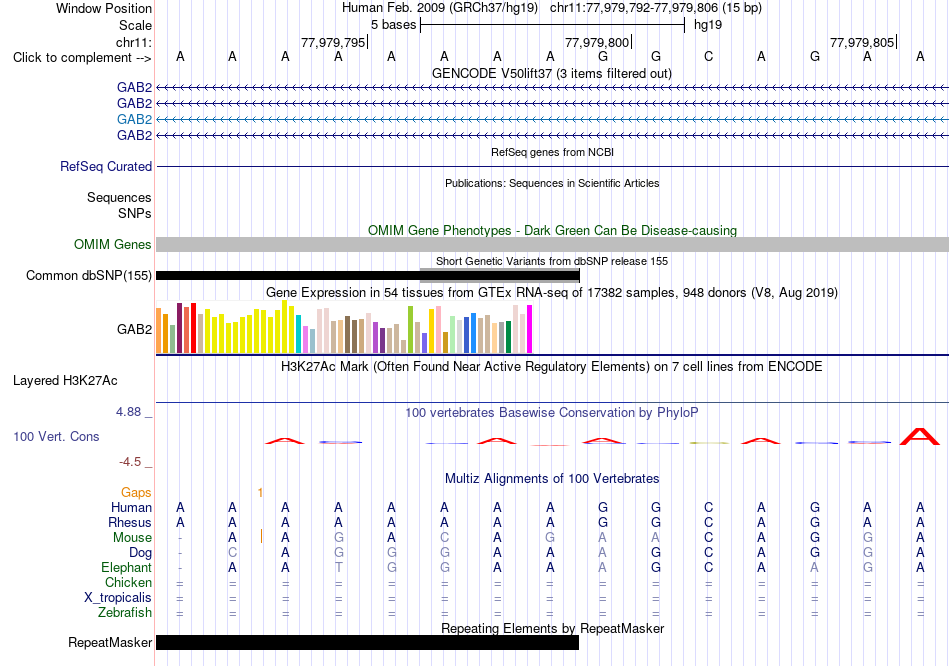Click the T base in Elephant row

(x=338, y=568)
